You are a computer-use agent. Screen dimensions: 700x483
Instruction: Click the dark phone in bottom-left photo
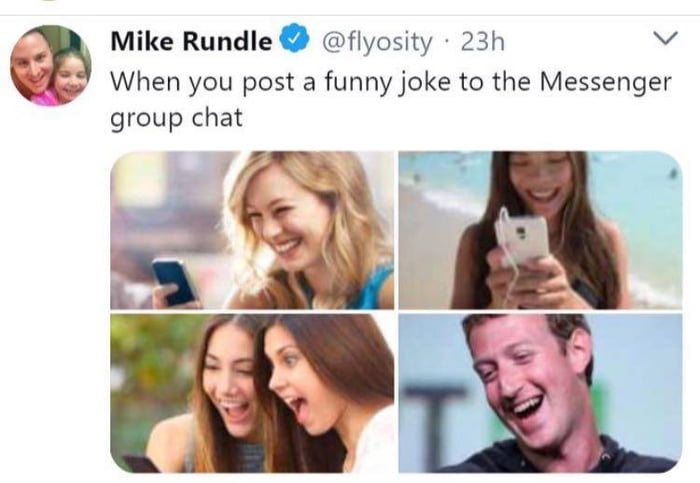pyautogui.click(x=140, y=464)
